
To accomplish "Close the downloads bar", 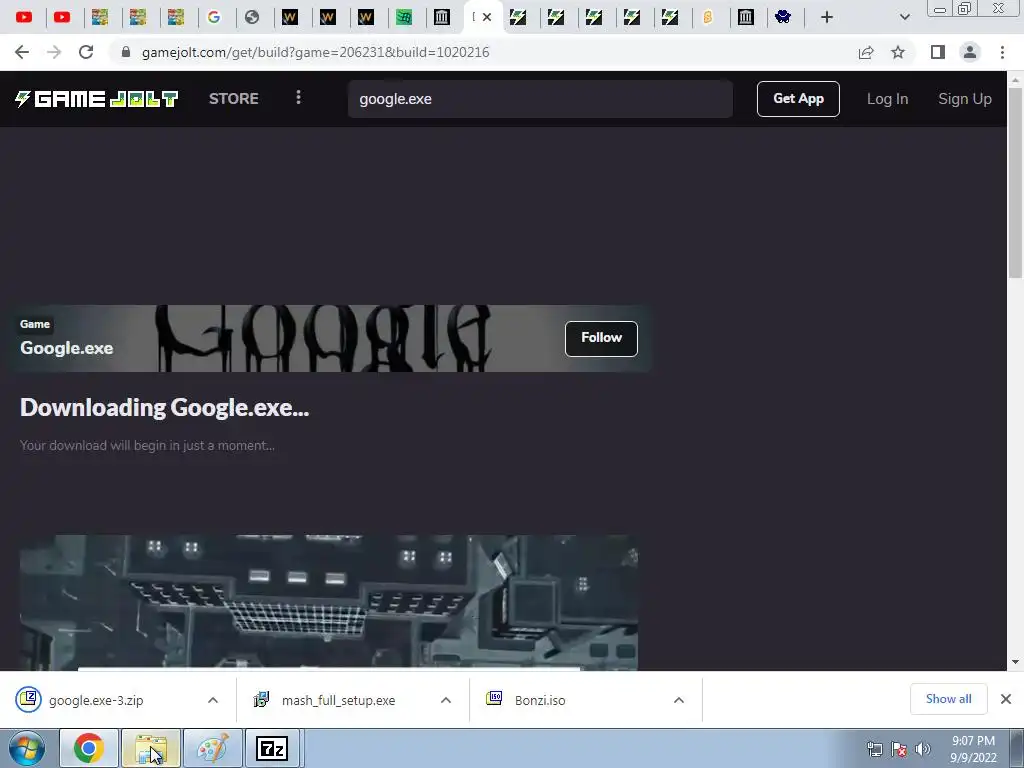I will click(x=1006, y=699).
